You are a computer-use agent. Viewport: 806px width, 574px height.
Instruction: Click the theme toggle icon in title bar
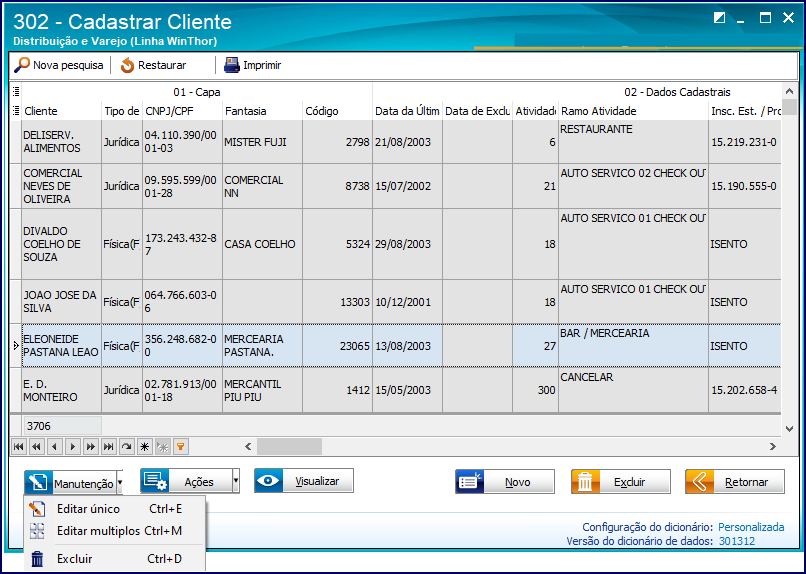pos(720,18)
